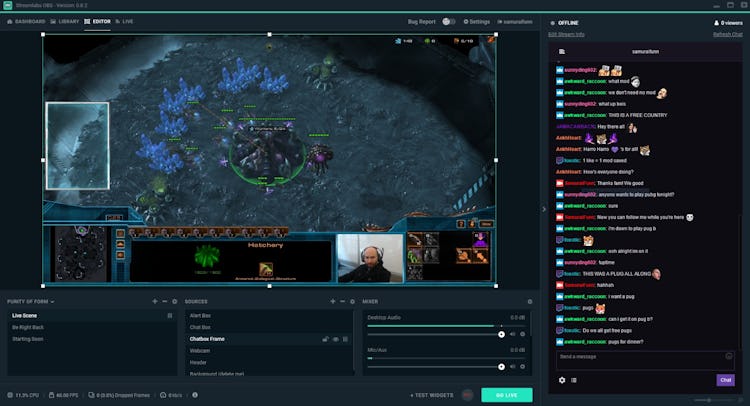Click the chat rooms icon beside samuraifunn
This screenshot has width=750, height=406.
[x=562, y=52]
